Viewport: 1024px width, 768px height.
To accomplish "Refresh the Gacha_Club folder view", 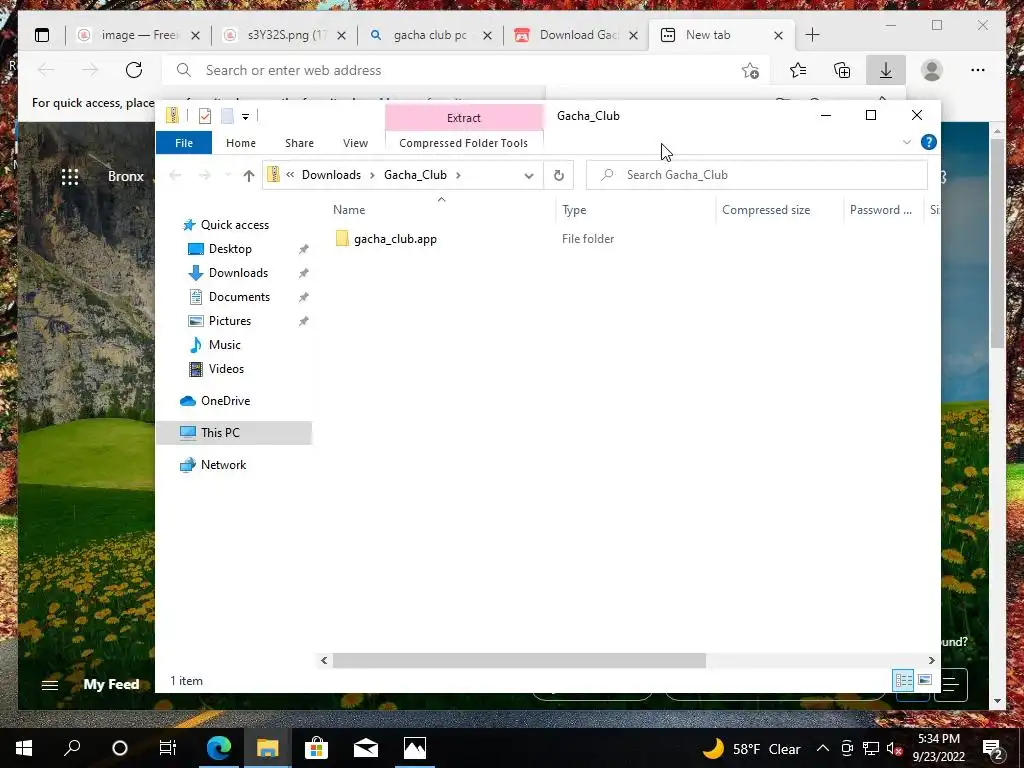I will [558, 175].
